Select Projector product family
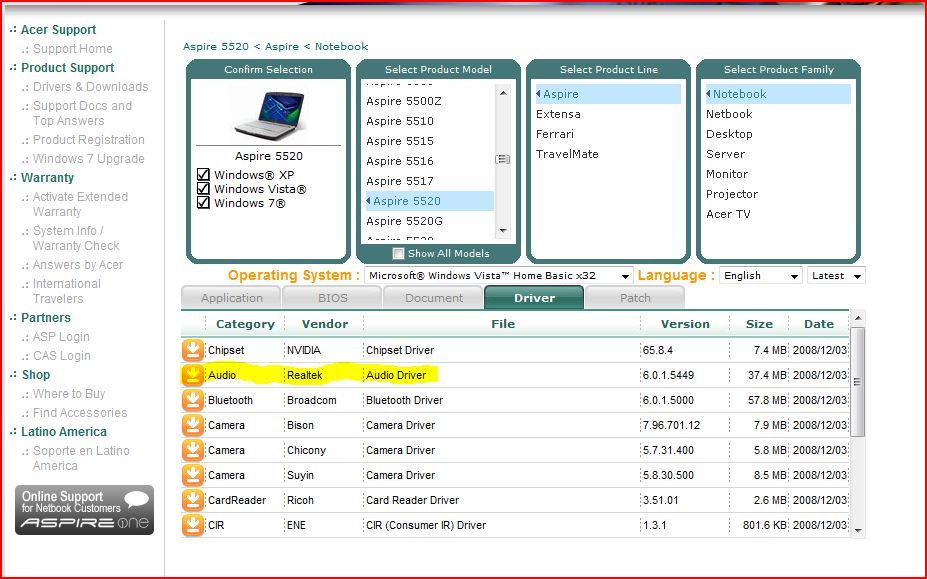Image resolution: width=927 pixels, height=579 pixels. [732, 194]
